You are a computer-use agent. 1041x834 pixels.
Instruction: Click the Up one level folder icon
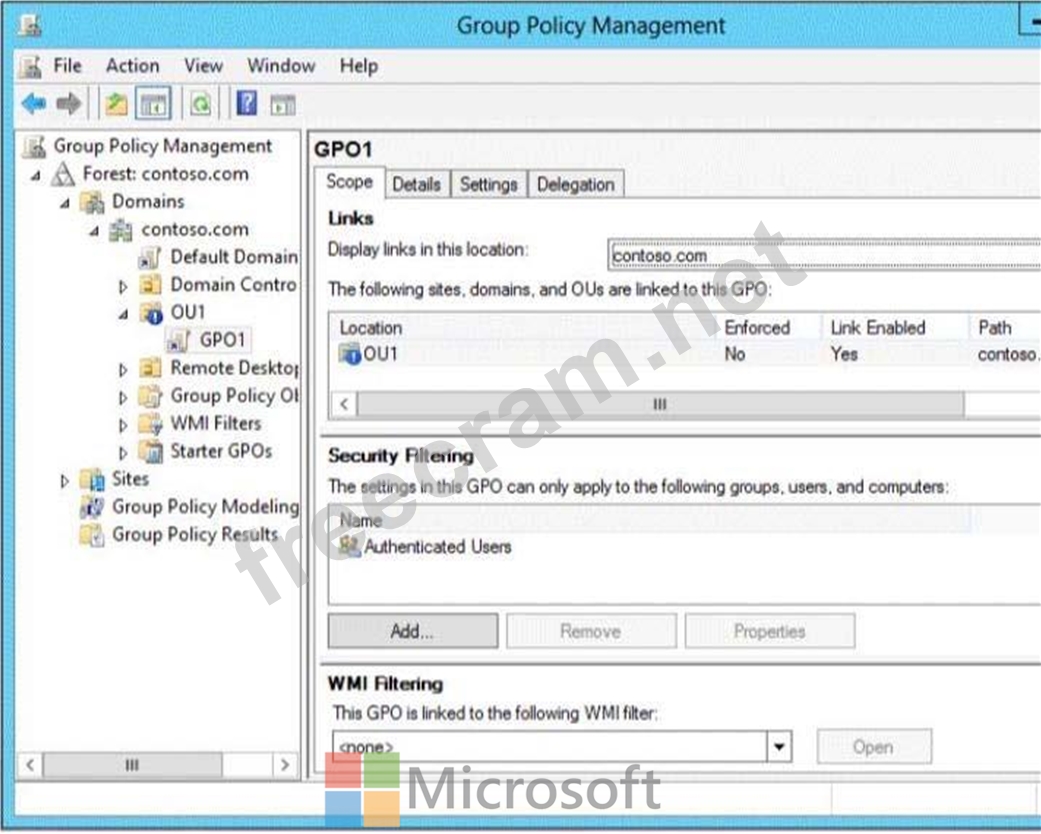click(116, 104)
